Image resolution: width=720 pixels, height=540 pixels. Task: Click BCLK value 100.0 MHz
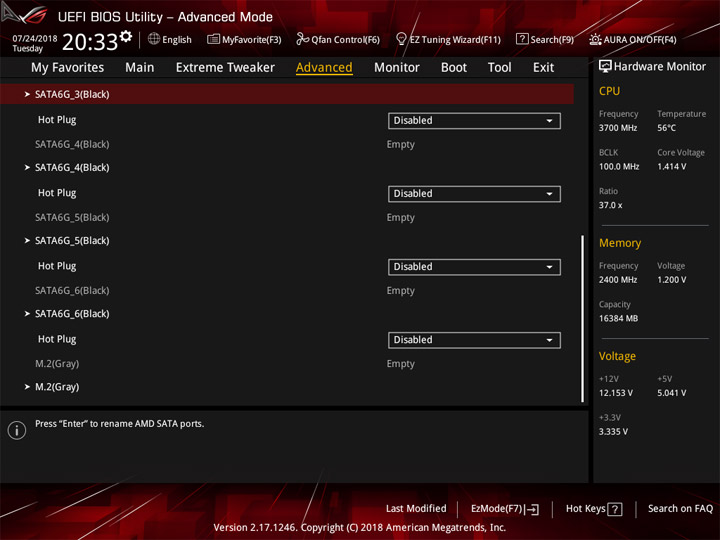click(x=619, y=166)
